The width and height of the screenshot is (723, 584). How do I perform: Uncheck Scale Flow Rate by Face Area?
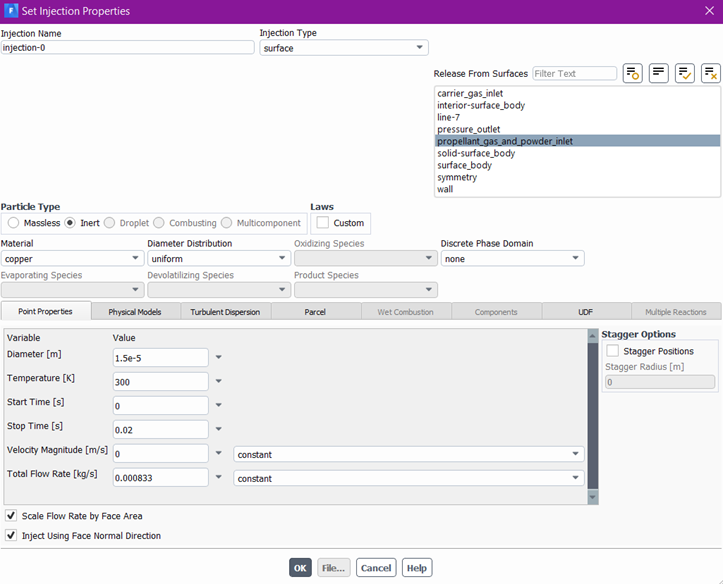(11, 516)
